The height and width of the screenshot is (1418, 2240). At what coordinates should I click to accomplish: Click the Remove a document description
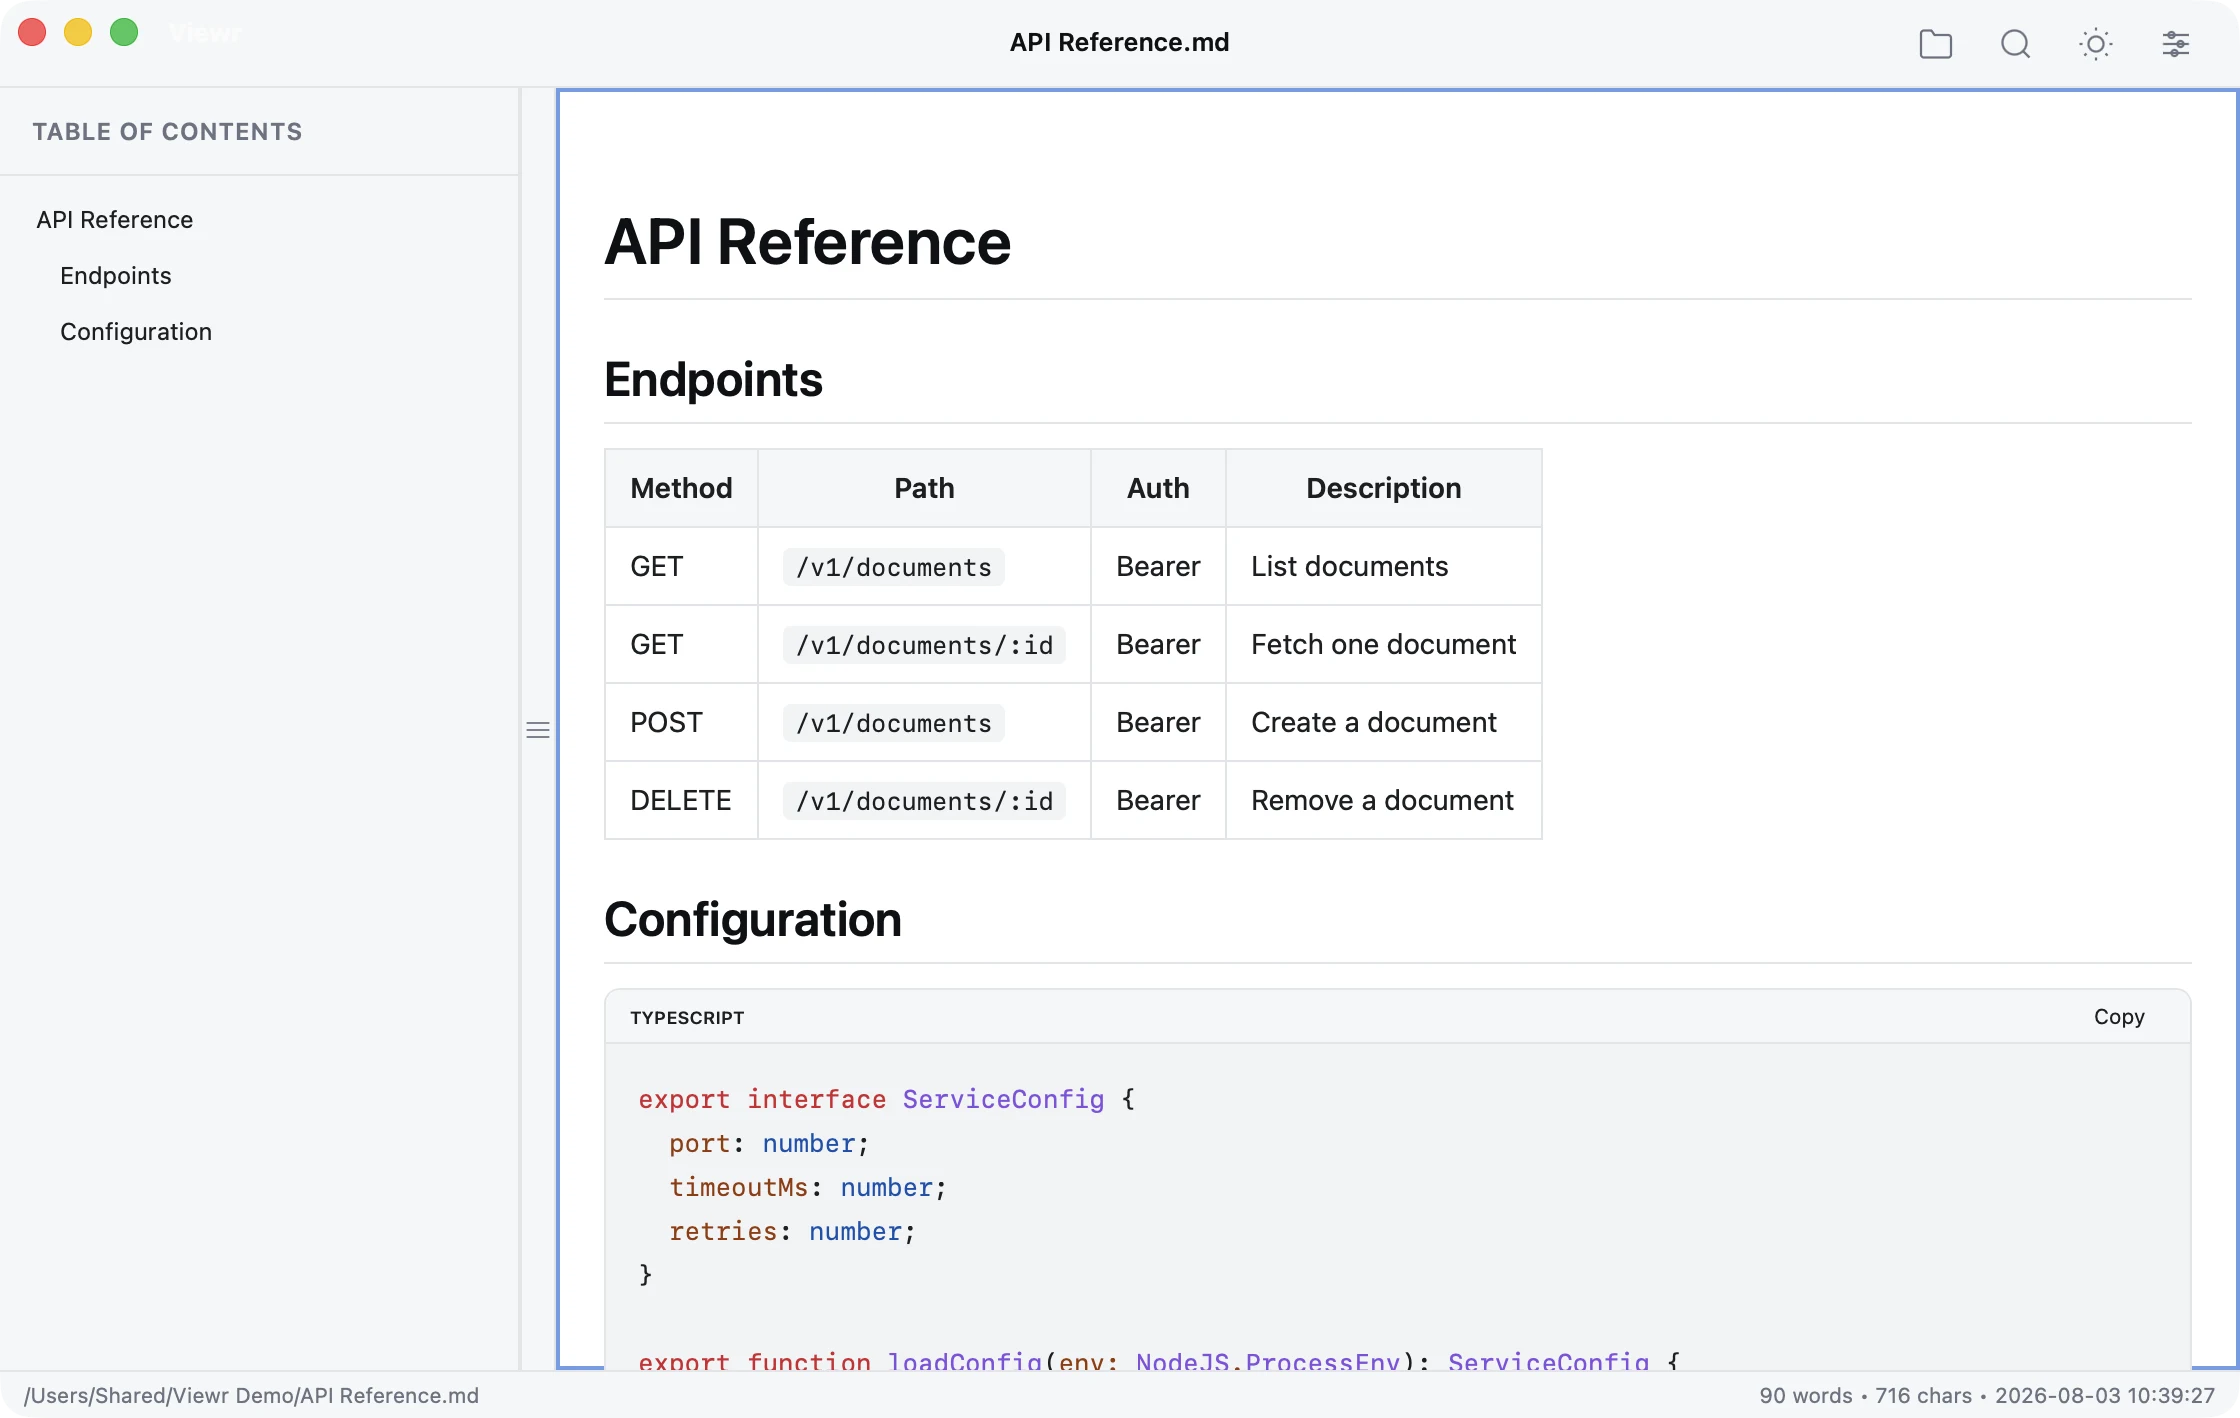[1382, 800]
